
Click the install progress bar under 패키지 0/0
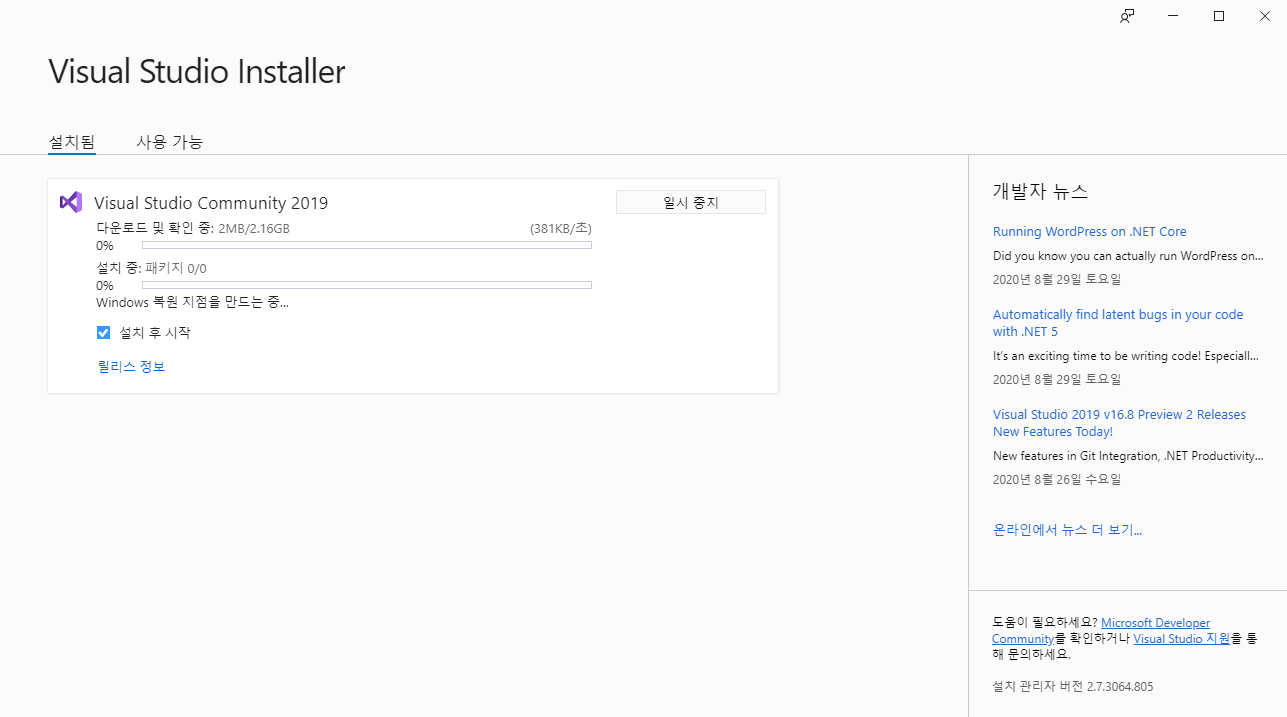click(366, 285)
